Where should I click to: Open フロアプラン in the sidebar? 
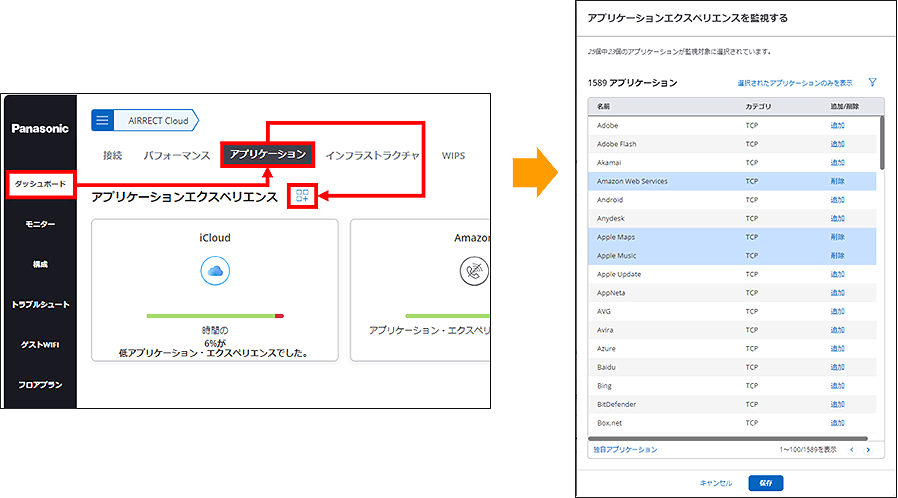pos(40,385)
